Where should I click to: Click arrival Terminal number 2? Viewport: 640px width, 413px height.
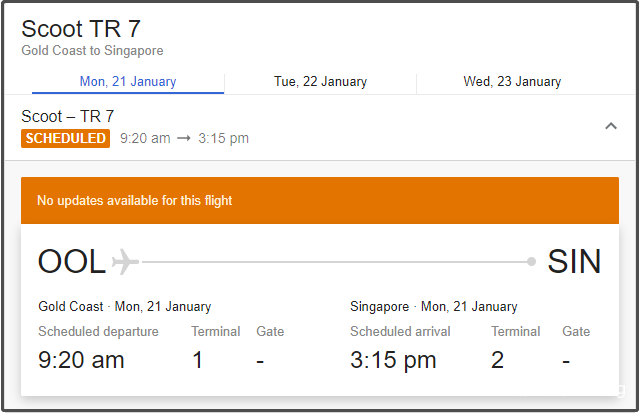[x=497, y=360]
